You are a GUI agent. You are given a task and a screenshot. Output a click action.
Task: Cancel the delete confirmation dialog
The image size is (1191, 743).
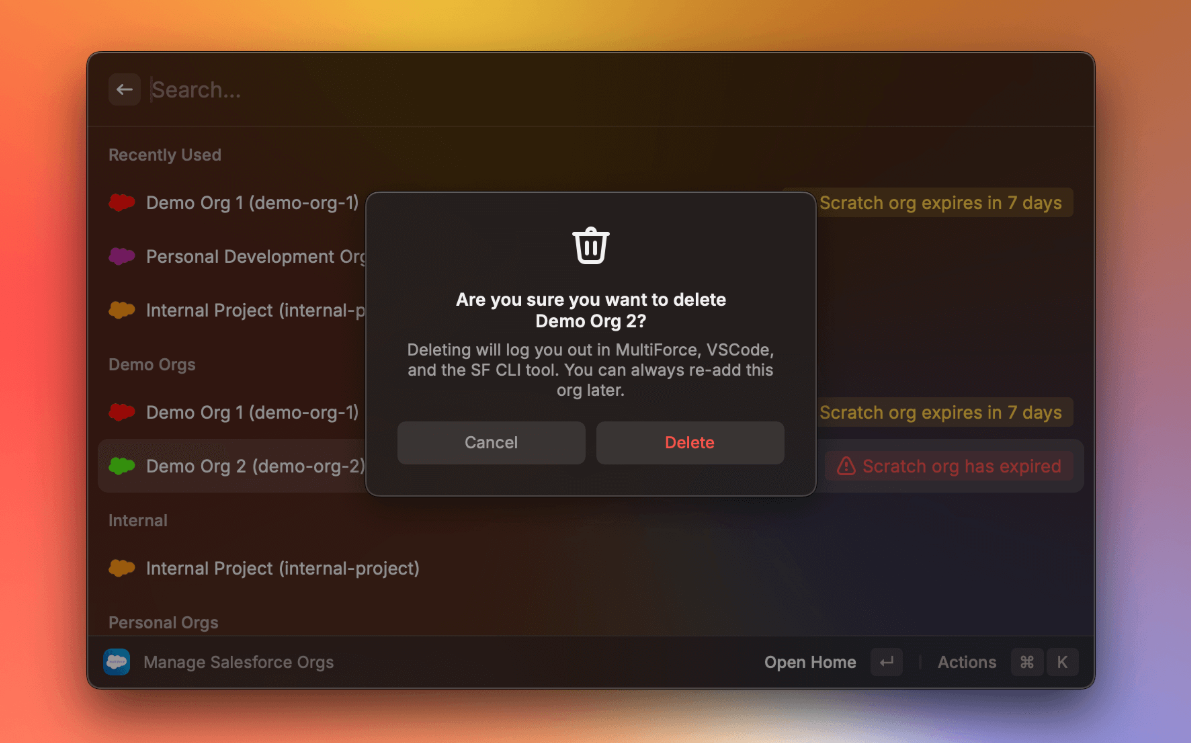491,442
